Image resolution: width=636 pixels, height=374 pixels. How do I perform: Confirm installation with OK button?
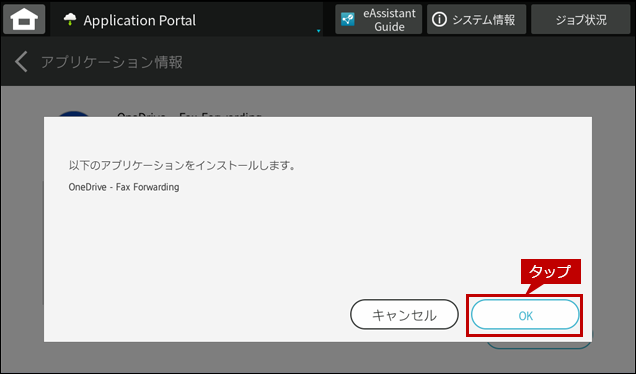pyautogui.click(x=525, y=315)
